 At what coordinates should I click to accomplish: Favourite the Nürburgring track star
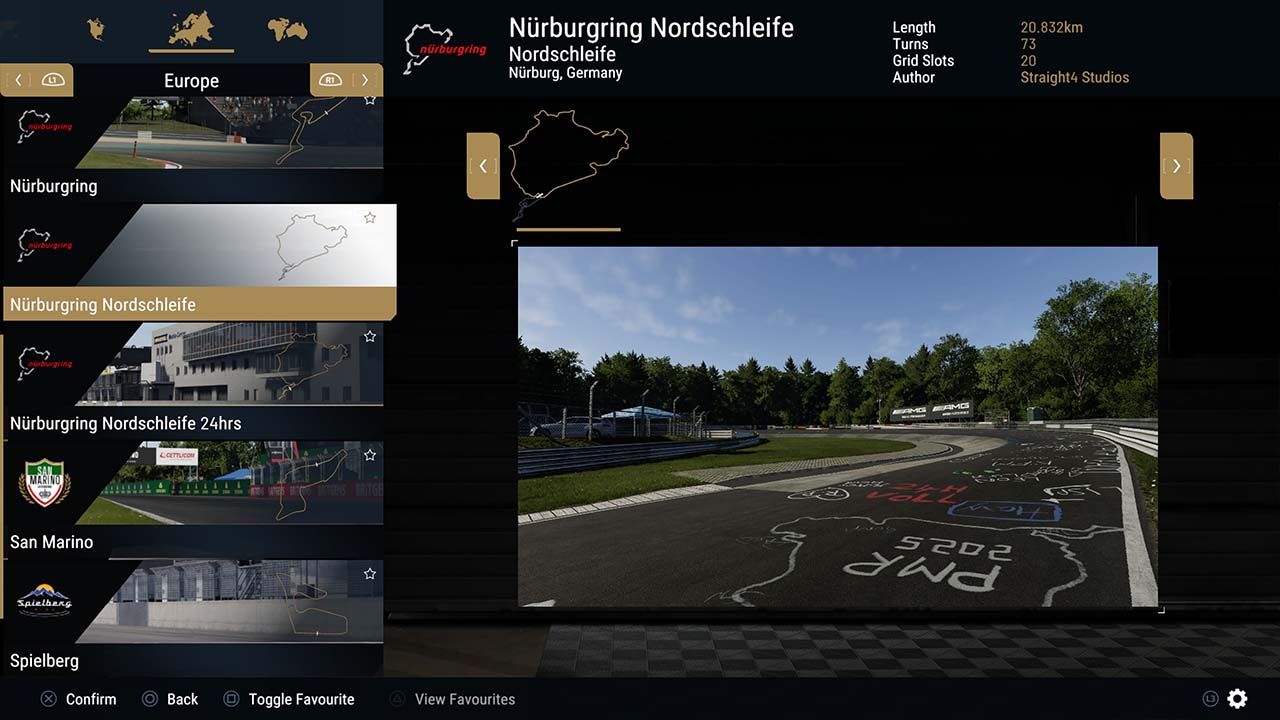pos(370,99)
